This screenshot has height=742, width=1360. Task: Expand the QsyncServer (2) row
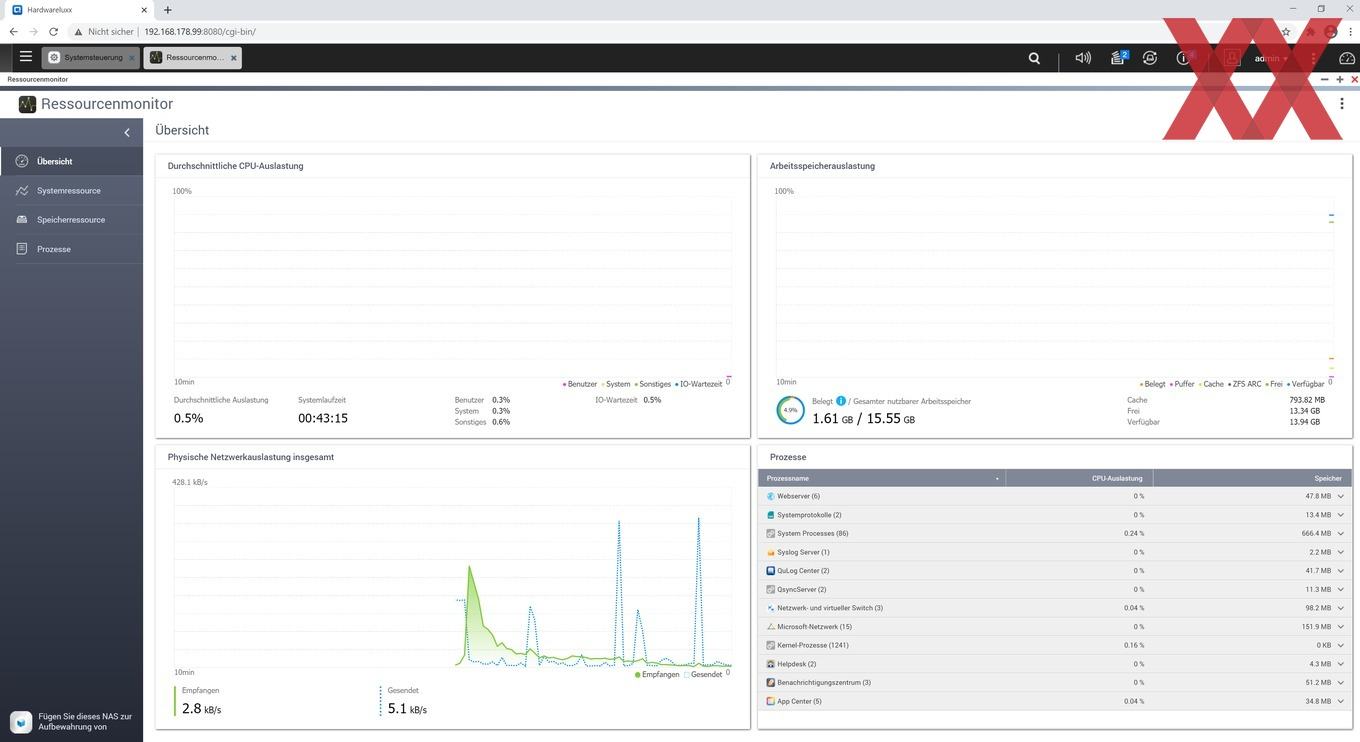point(1341,589)
